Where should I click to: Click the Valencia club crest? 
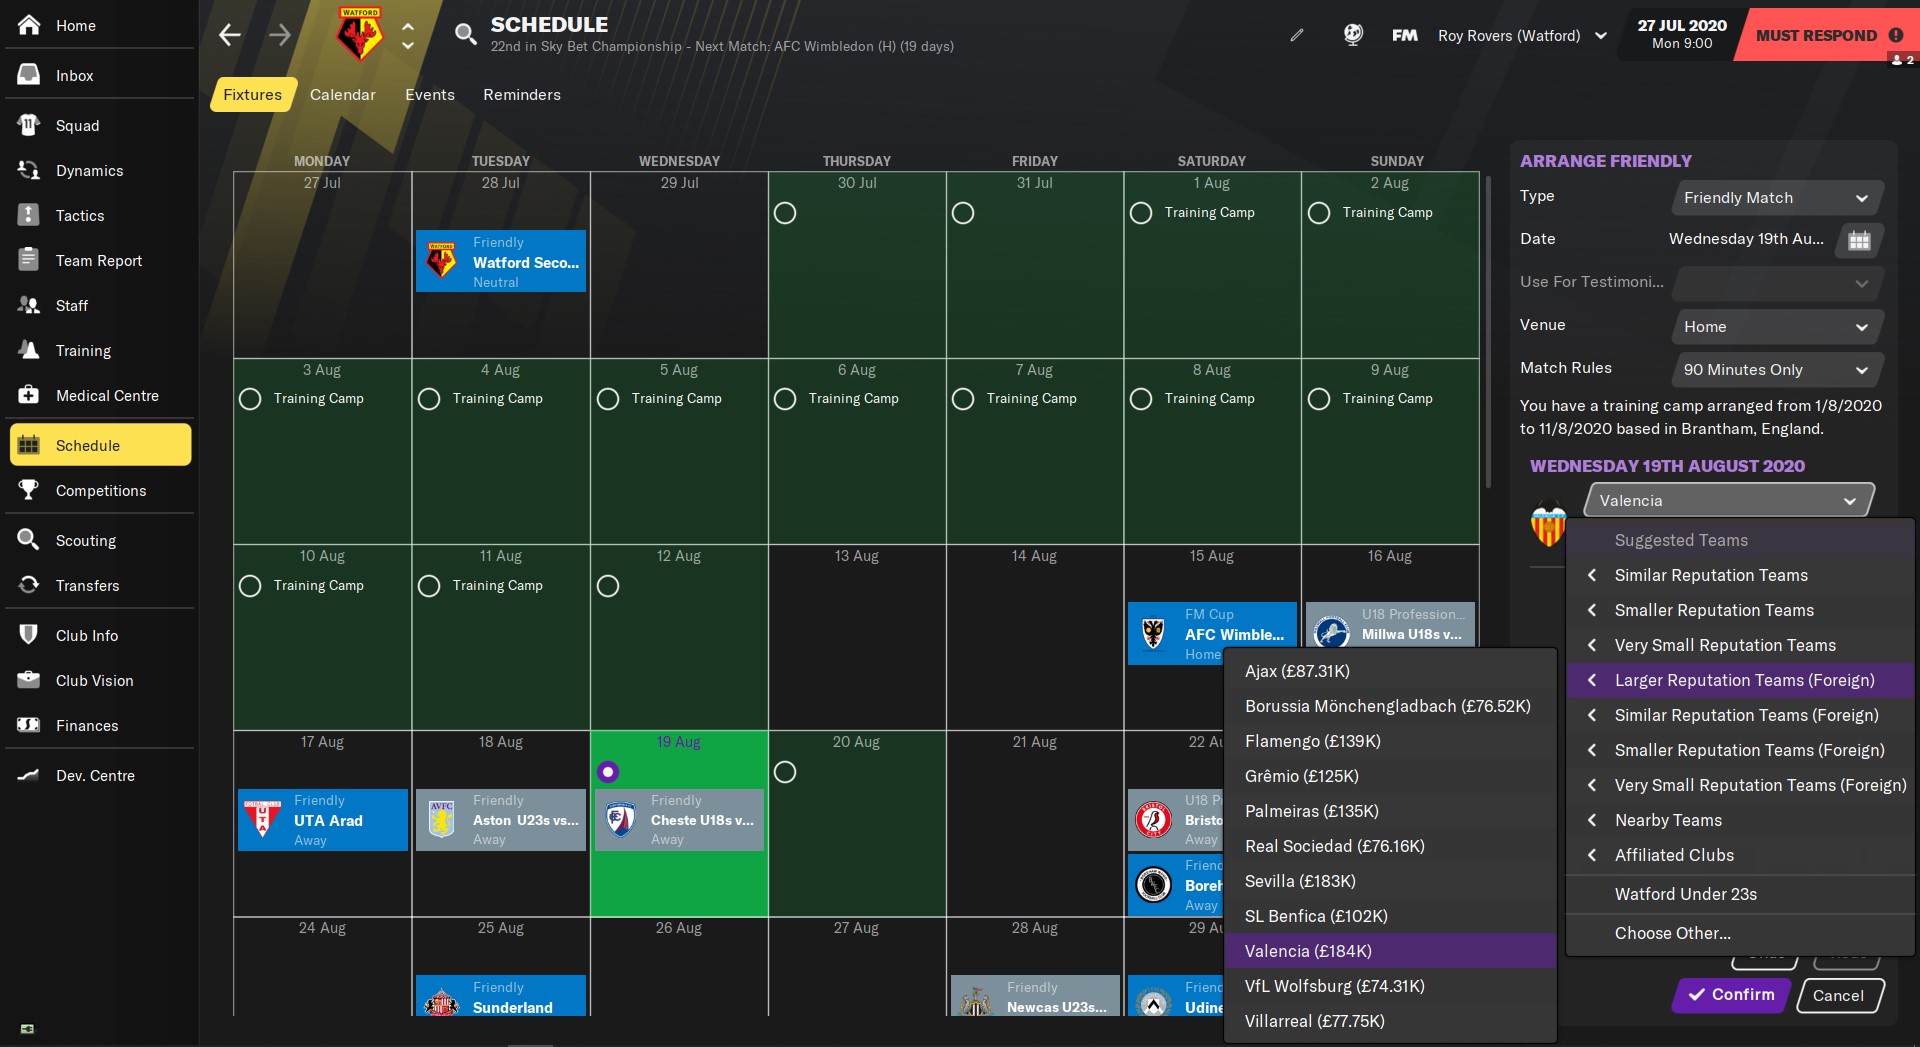click(1548, 523)
